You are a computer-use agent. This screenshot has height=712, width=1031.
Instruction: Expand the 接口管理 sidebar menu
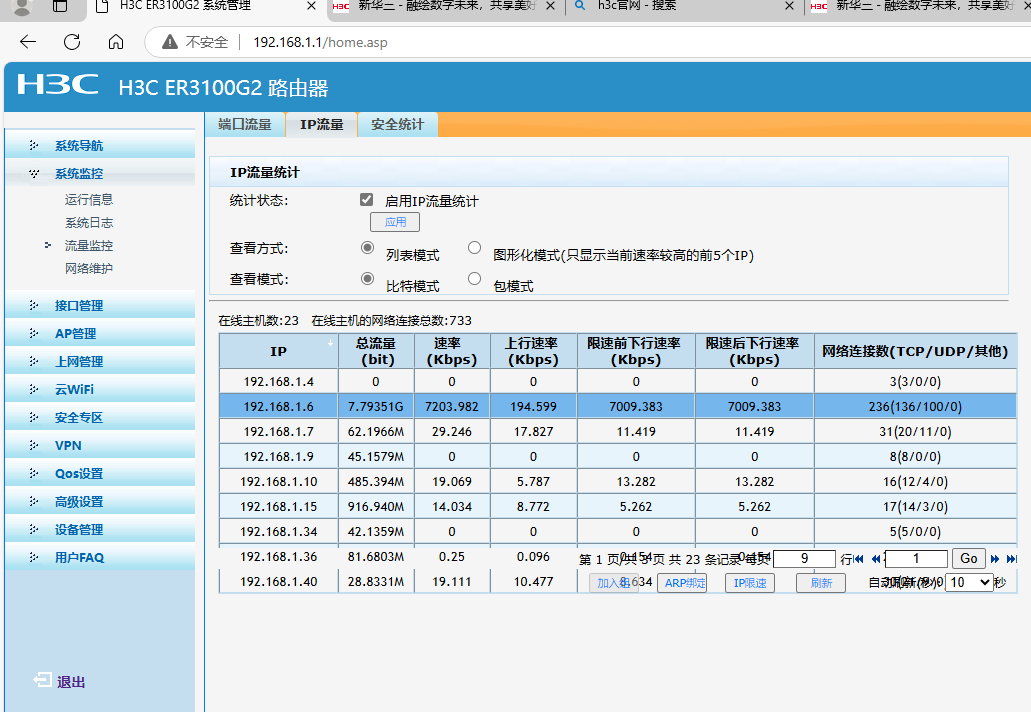click(x=79, y=306)
